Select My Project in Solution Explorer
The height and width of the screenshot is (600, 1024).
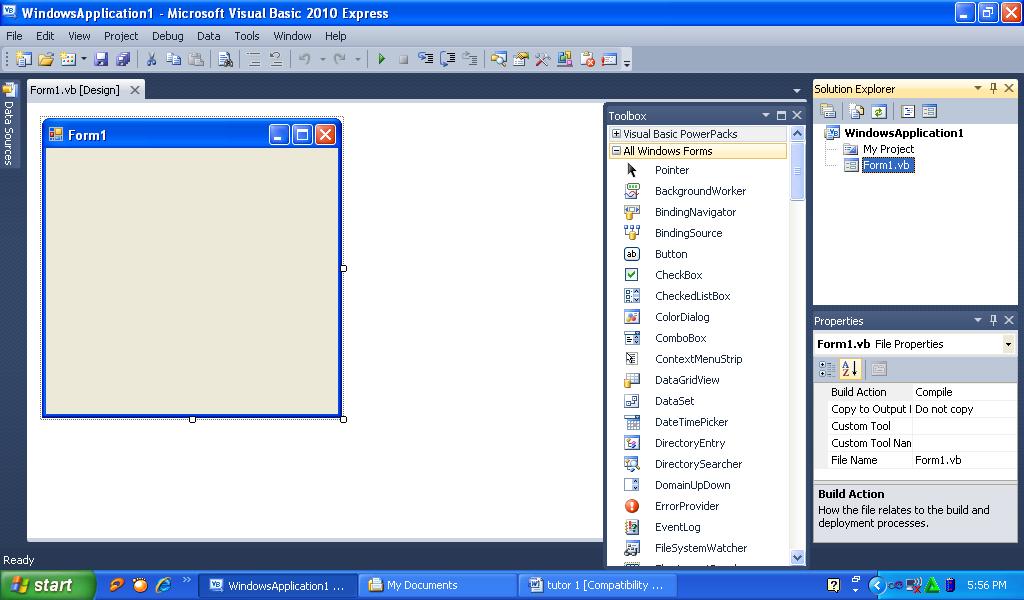(x=888, y=149)
